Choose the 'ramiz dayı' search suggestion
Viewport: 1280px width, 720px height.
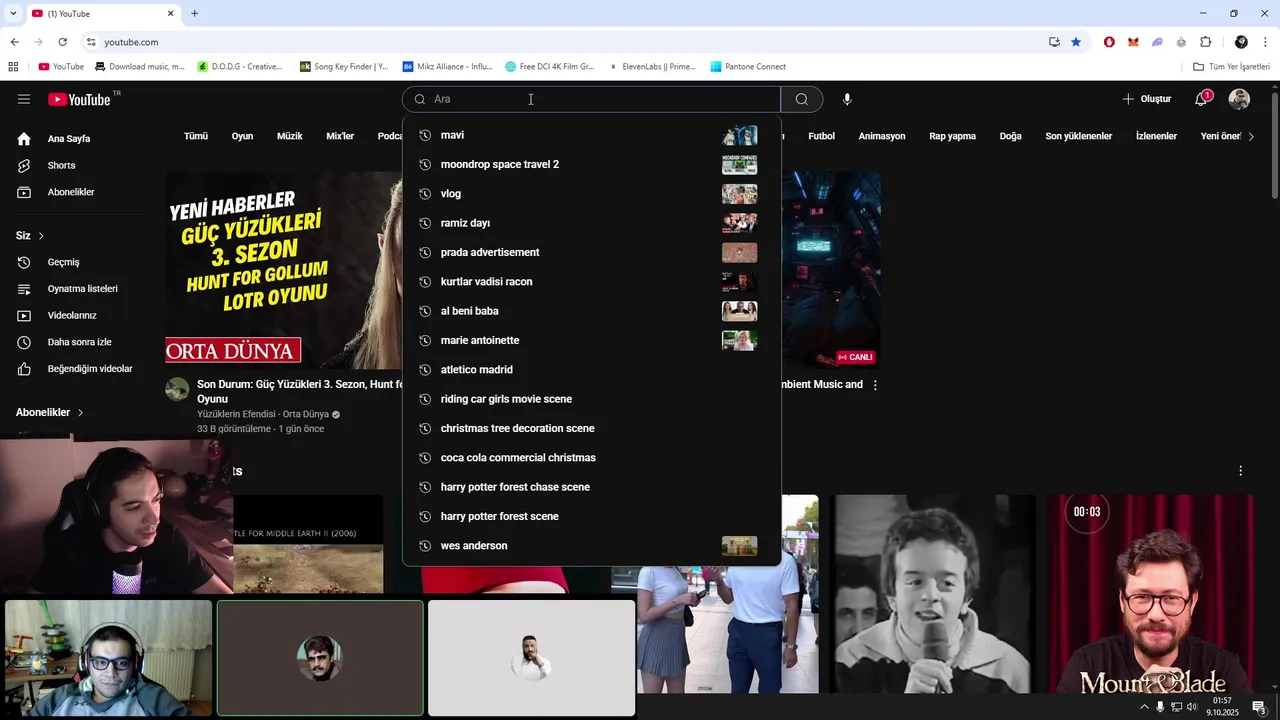click(x=591, y=223)
